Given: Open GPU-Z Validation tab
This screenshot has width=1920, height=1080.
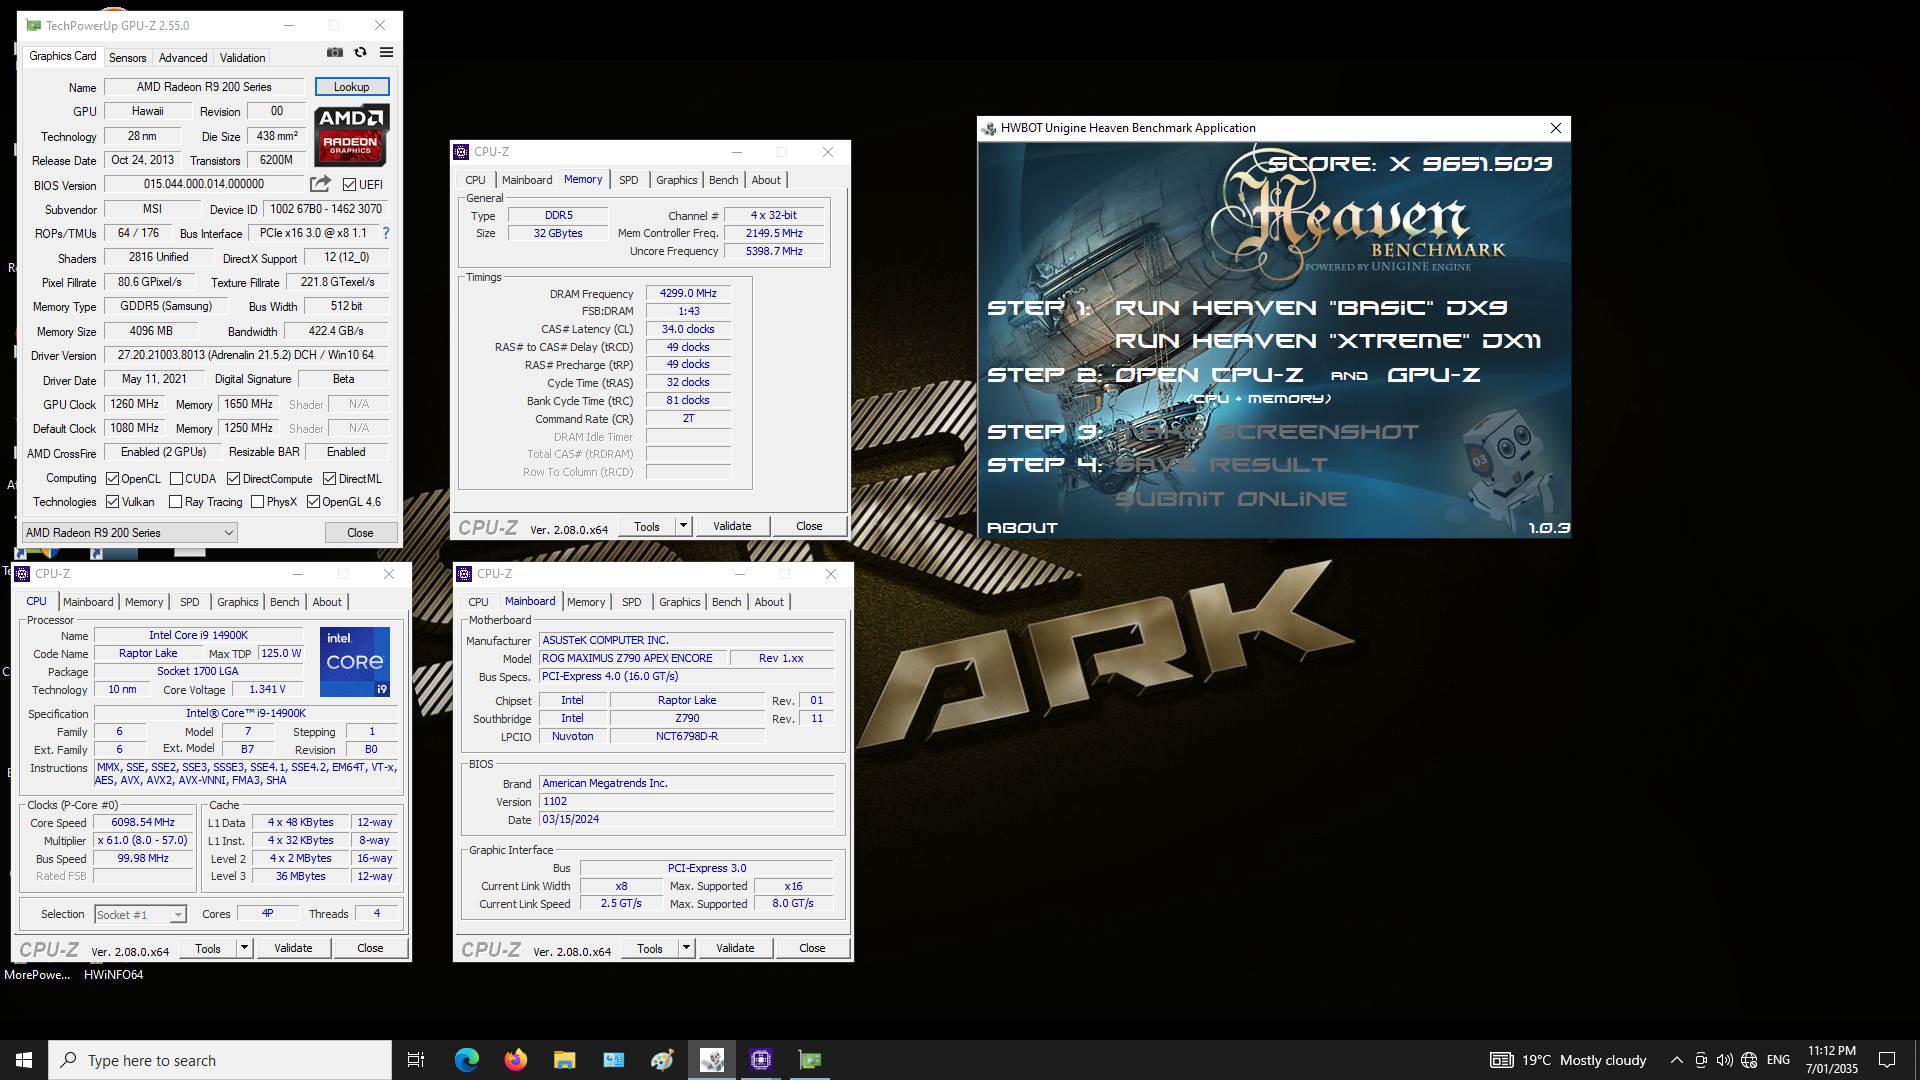Looking at the screenshot, I should tap(242, 57).
